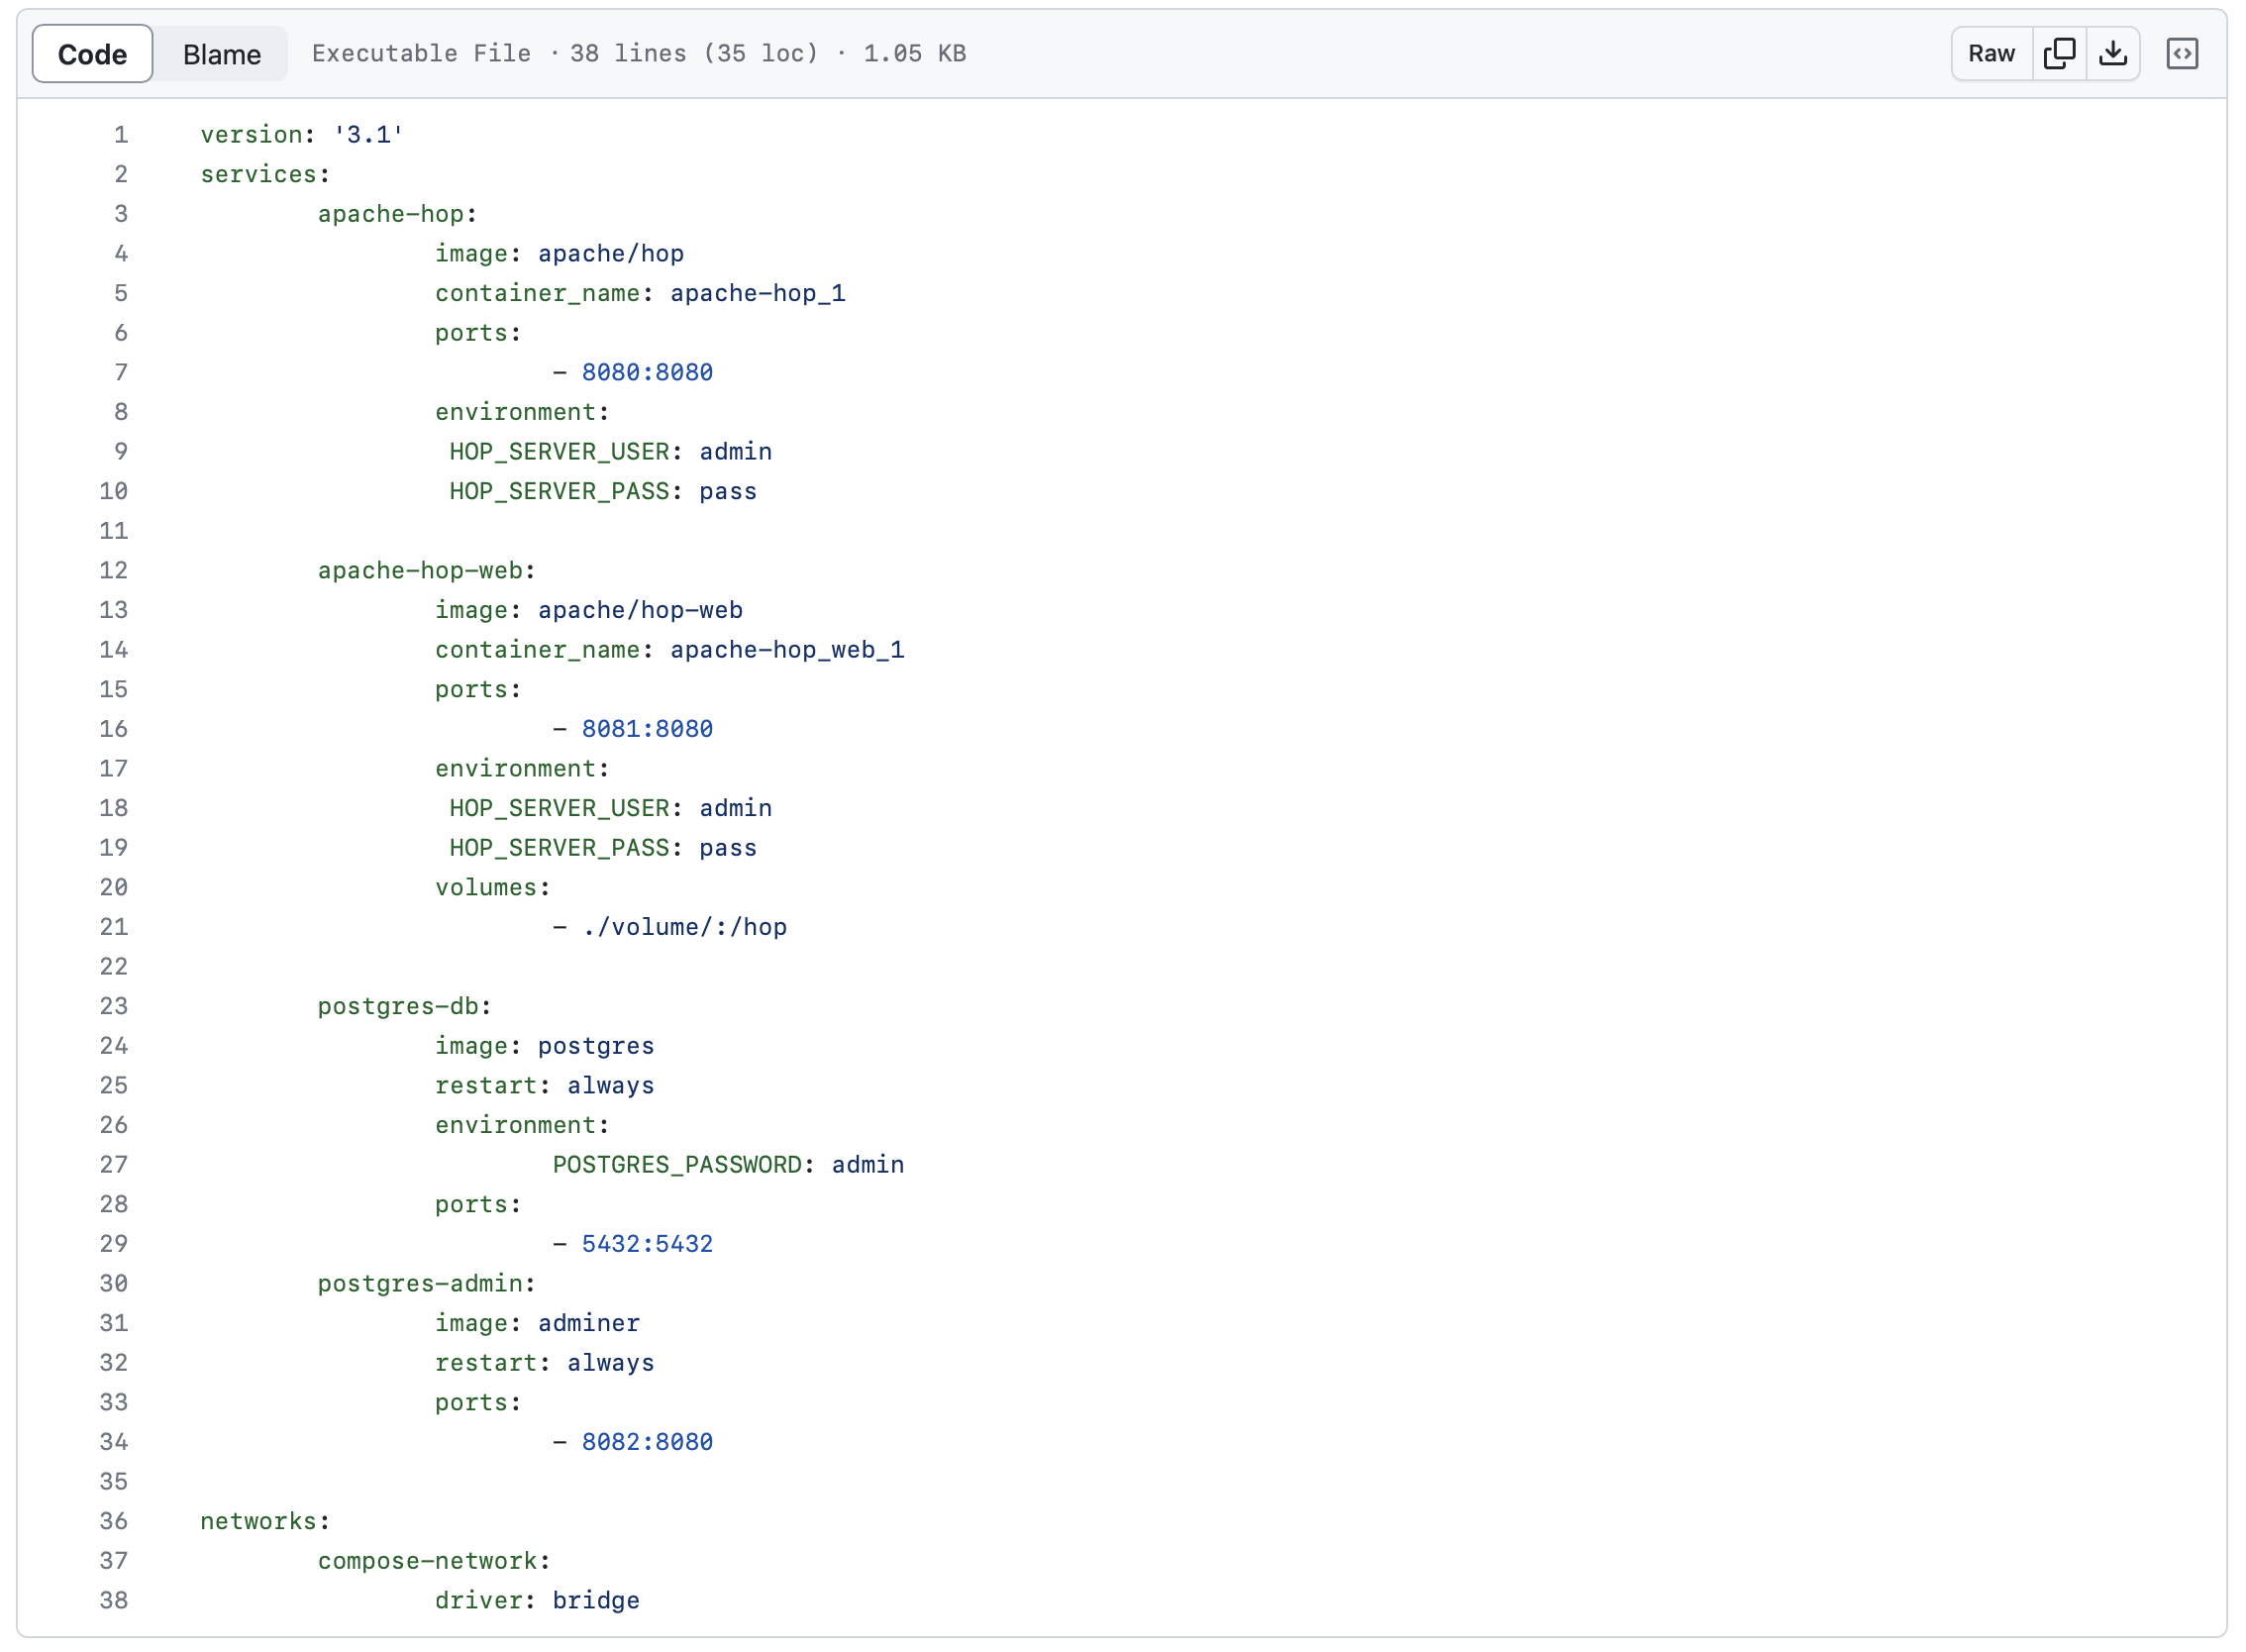Select line number 38
Viewport: 2246px width, 1652px height.
(114, 1600)
